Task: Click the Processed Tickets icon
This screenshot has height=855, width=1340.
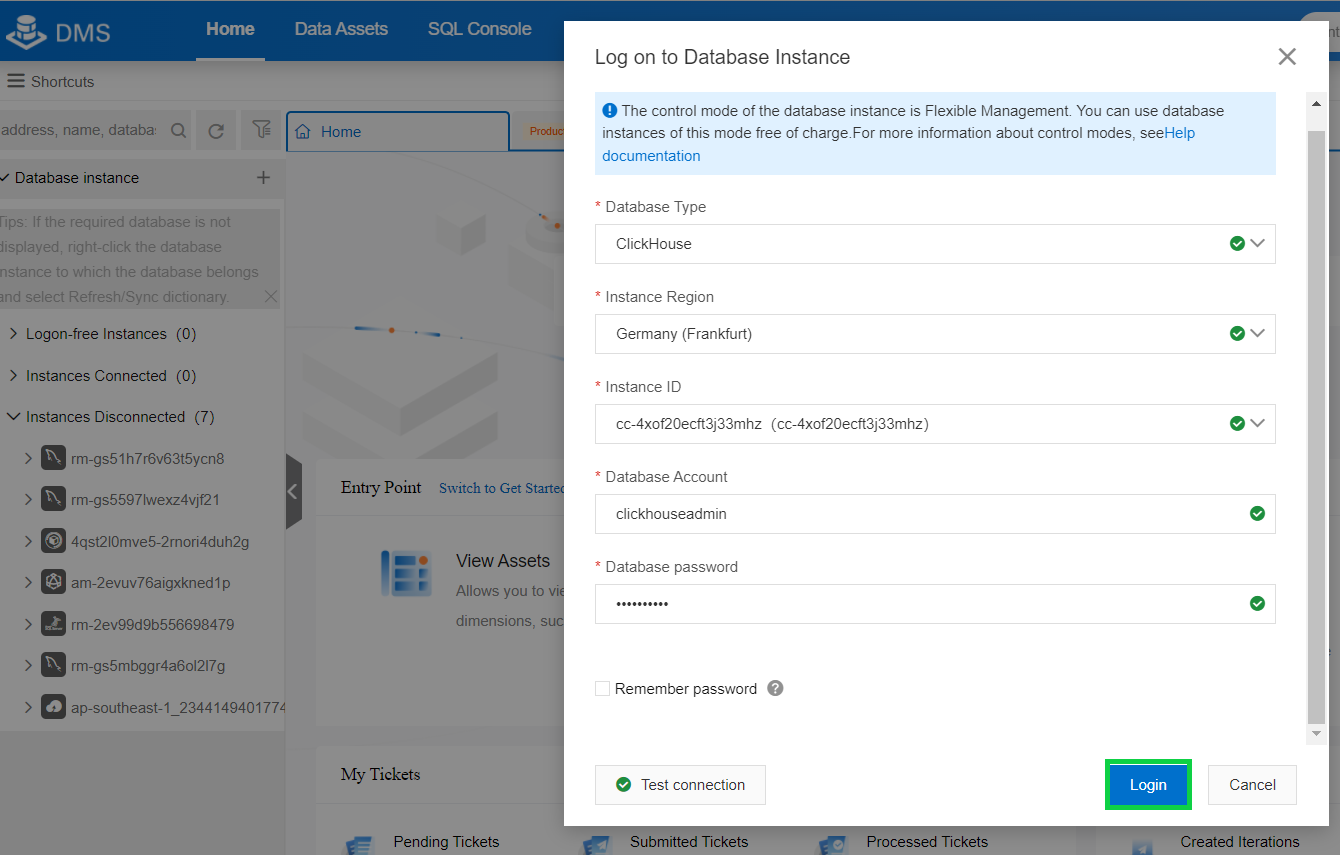Action: tap(833, 844)
